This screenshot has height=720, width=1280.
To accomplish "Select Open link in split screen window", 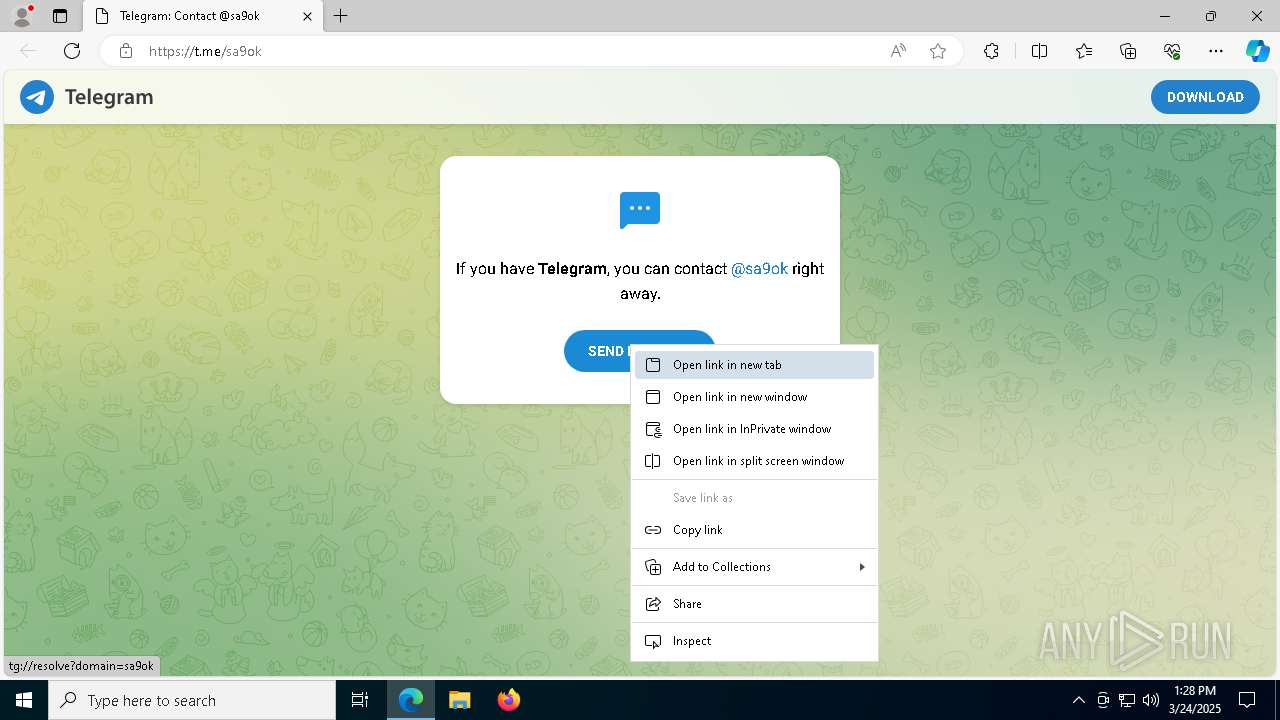I will point(754,461).
